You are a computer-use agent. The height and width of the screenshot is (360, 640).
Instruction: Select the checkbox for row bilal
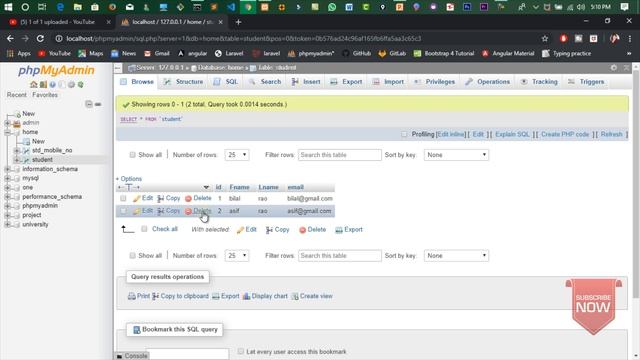(x=123, y=198)
